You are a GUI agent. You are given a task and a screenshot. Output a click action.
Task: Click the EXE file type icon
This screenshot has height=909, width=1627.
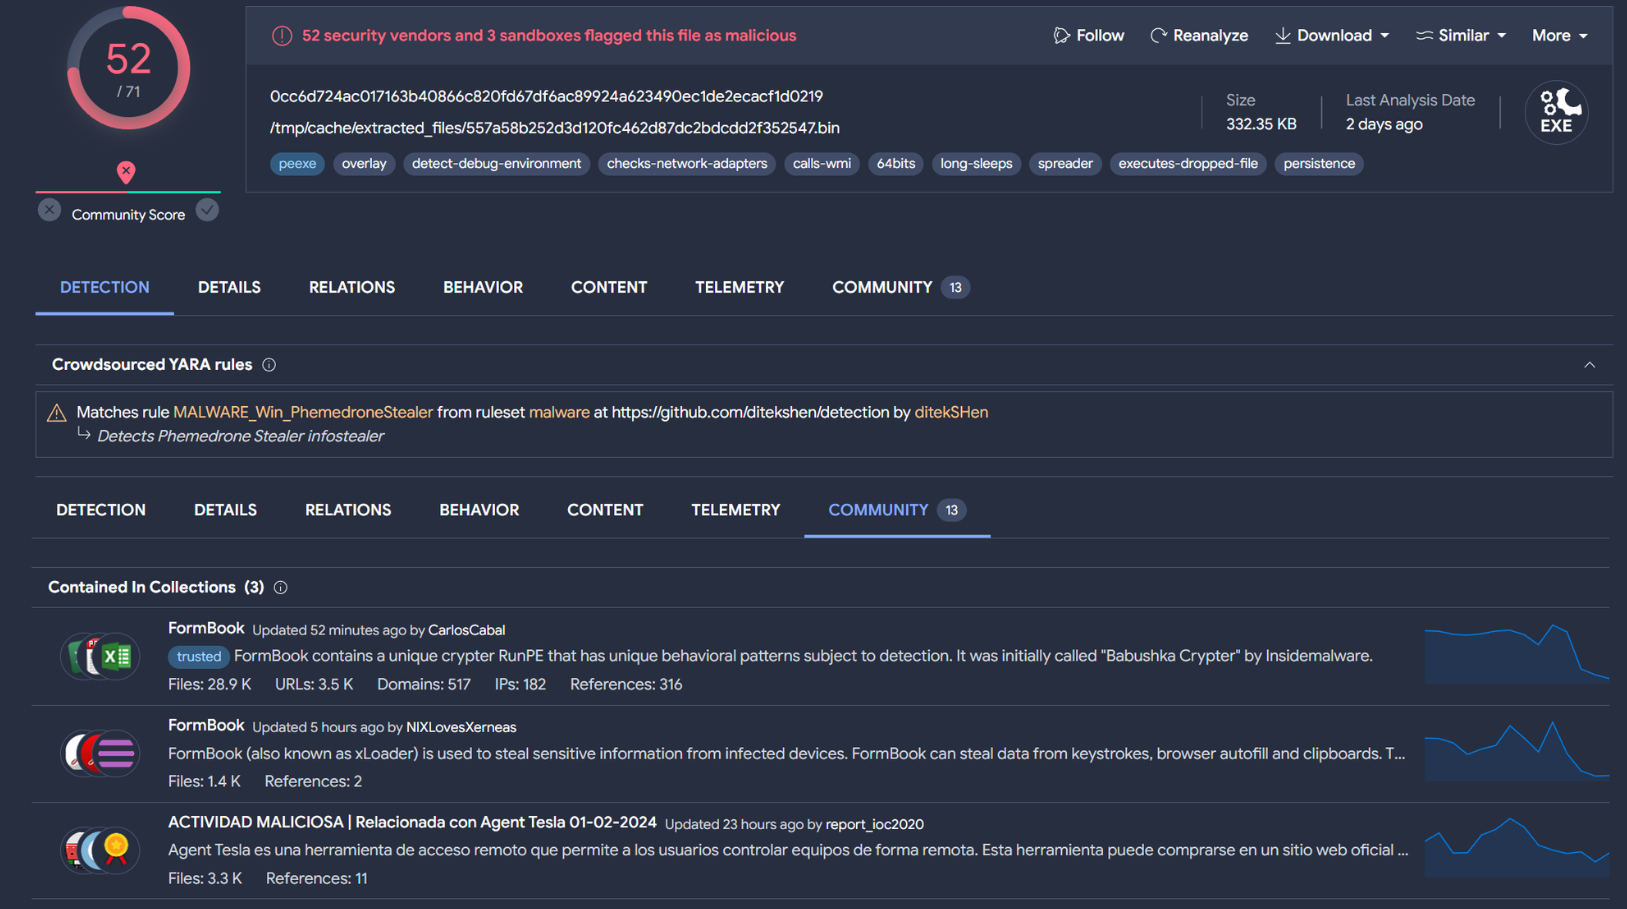tap(1556, 112)
